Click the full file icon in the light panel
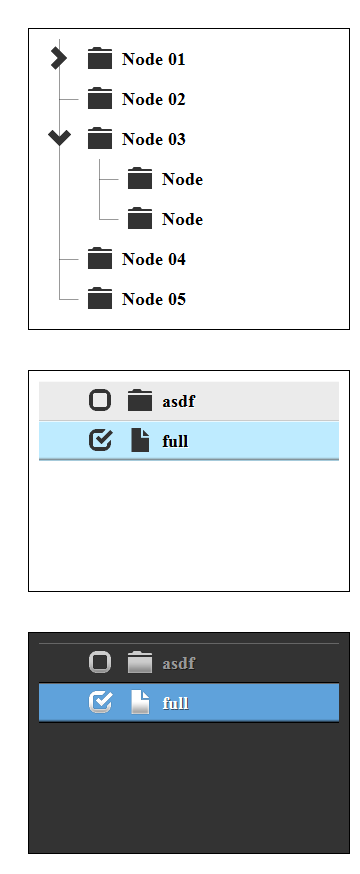This screenshot has height=874, width=360. click(x=140, y=440)
